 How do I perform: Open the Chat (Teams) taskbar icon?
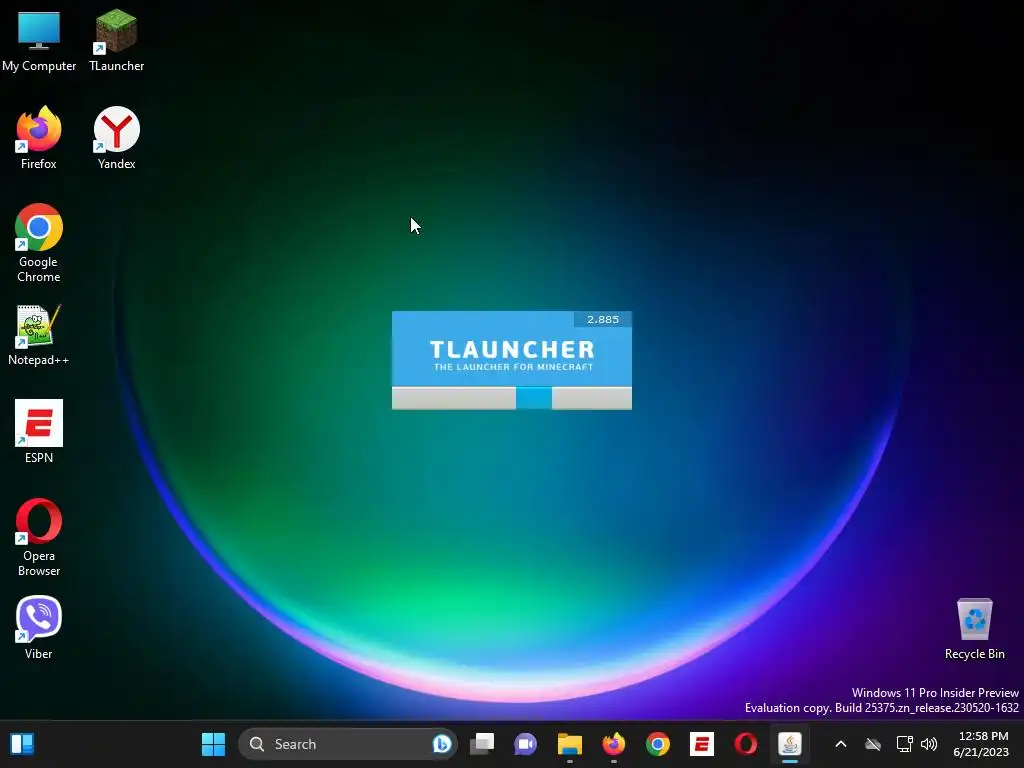coord(526,744)
